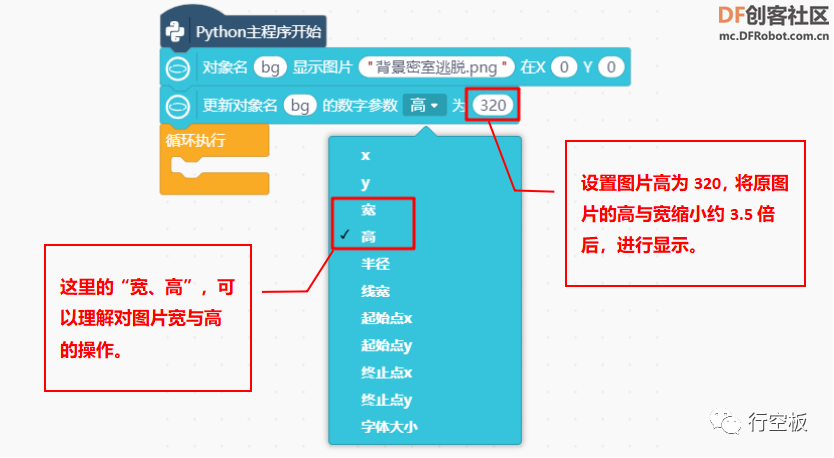This screenshot has width=834, height=458.
Task: Click the screen icon on 更新对象名 block
Action: (x=178, y=106)
